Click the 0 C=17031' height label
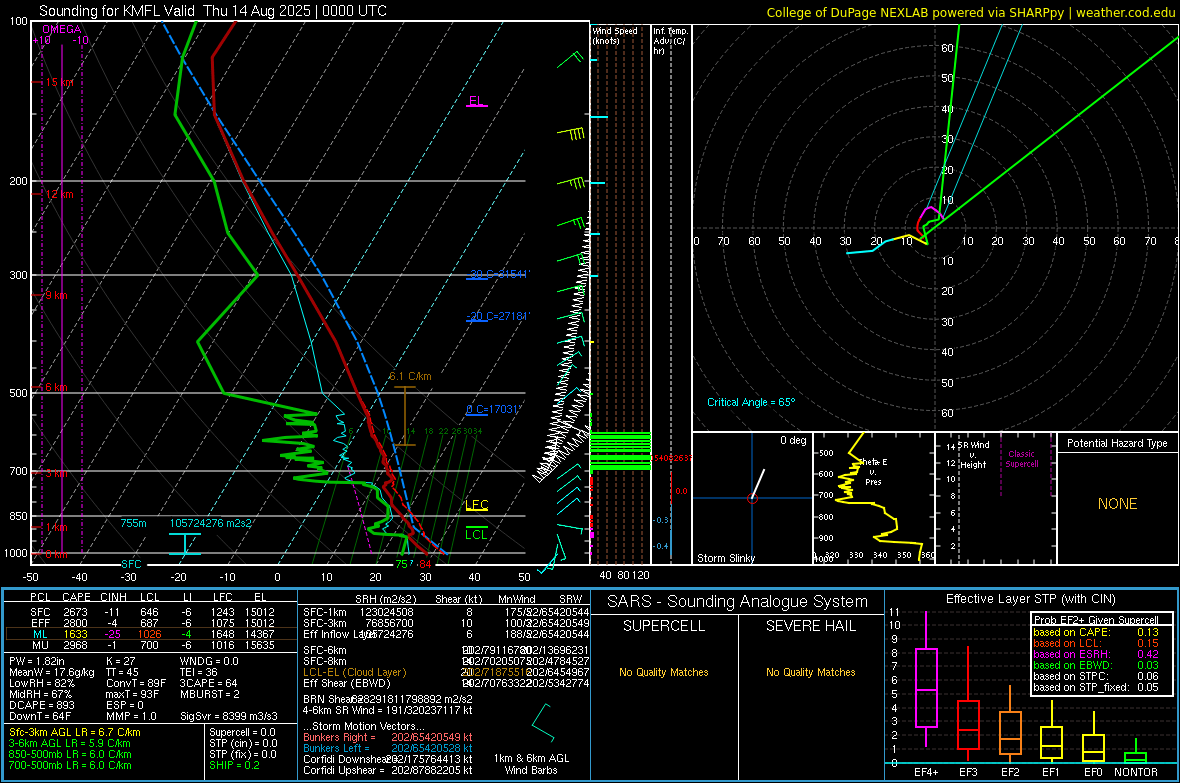Viewport: 1180px width, 783px height. click(x=494, y=410)
